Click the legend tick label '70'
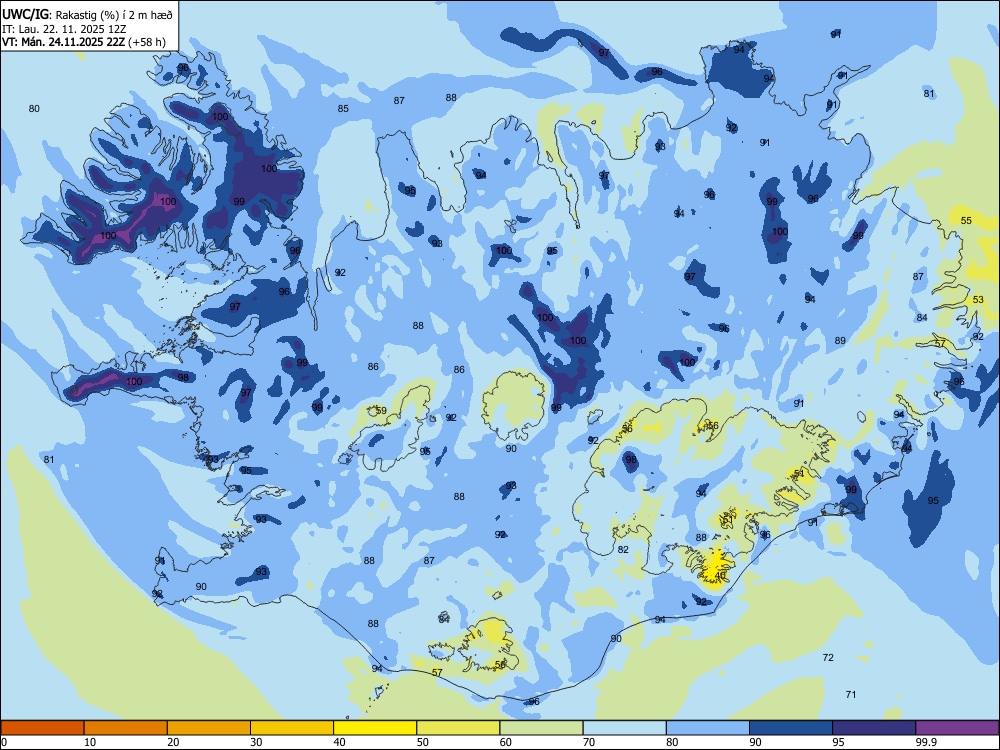 (x=589, y=742)
